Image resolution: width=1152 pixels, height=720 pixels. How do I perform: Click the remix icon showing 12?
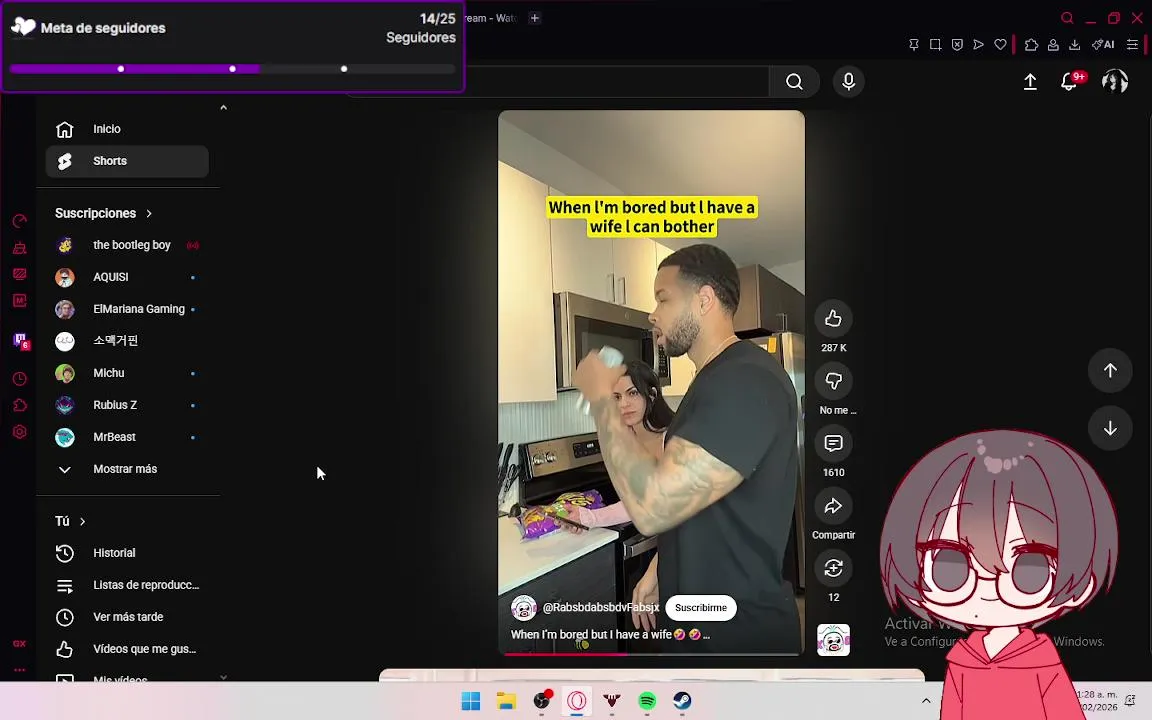click(x=833, y=568)
